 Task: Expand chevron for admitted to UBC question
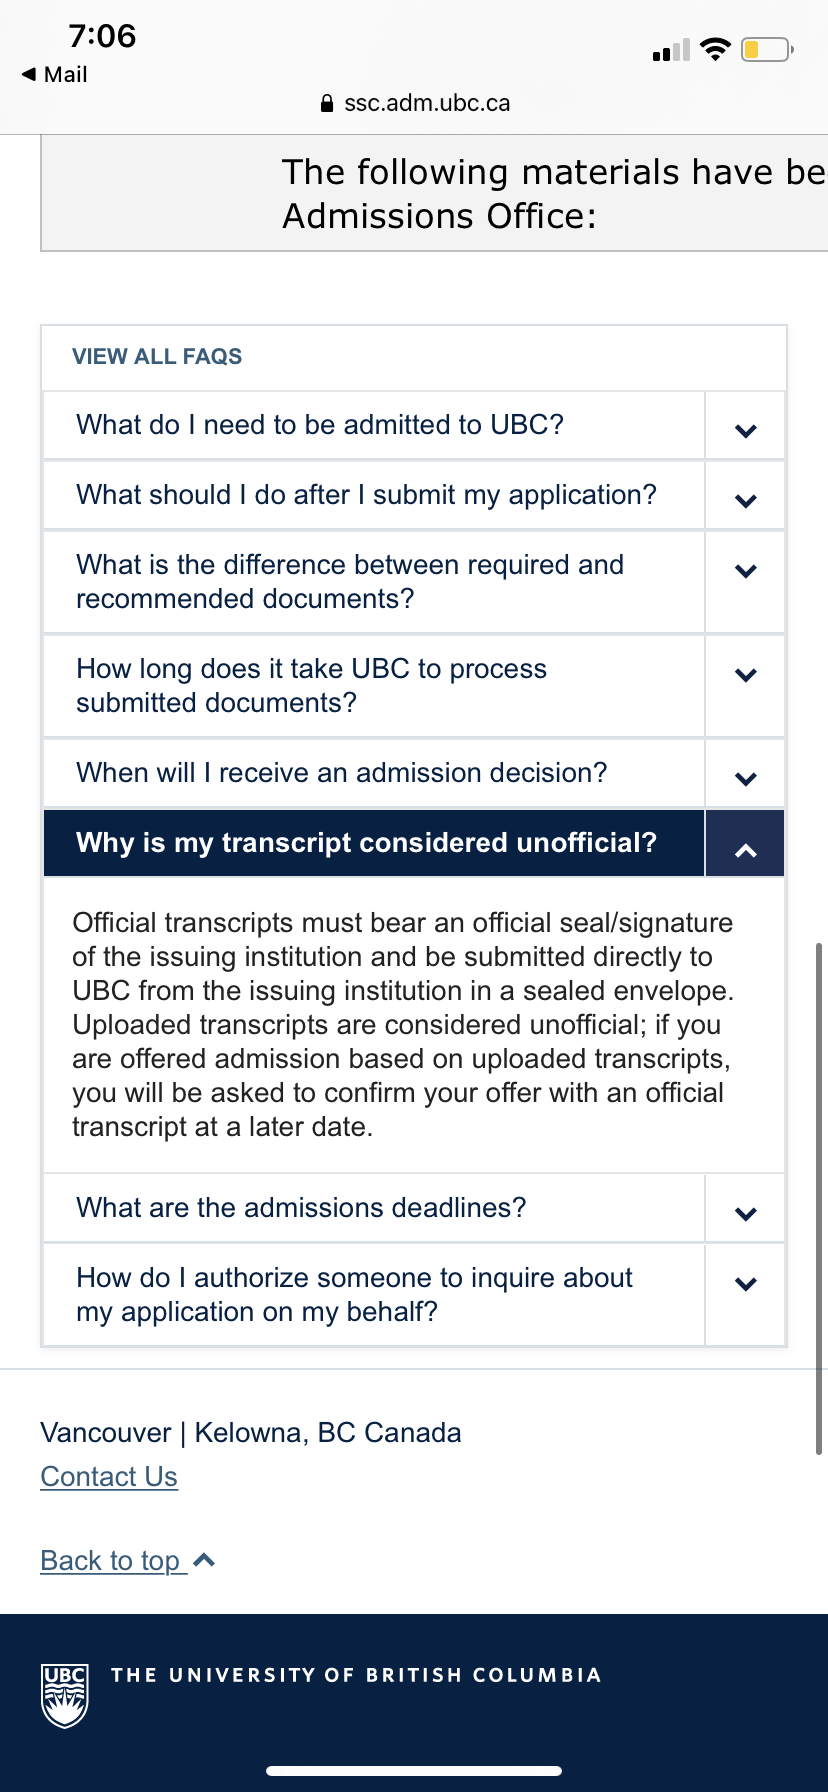(x=745, y=426)
